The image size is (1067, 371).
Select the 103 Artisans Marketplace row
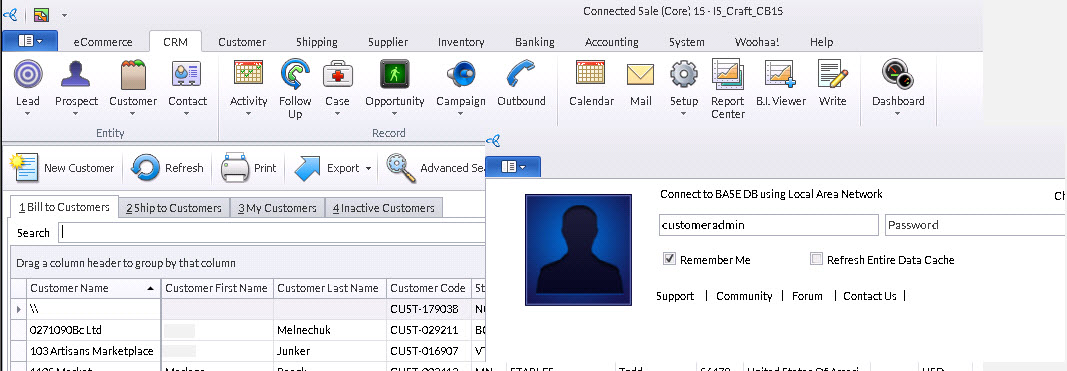pyautogui.click(x=248, y=351)
